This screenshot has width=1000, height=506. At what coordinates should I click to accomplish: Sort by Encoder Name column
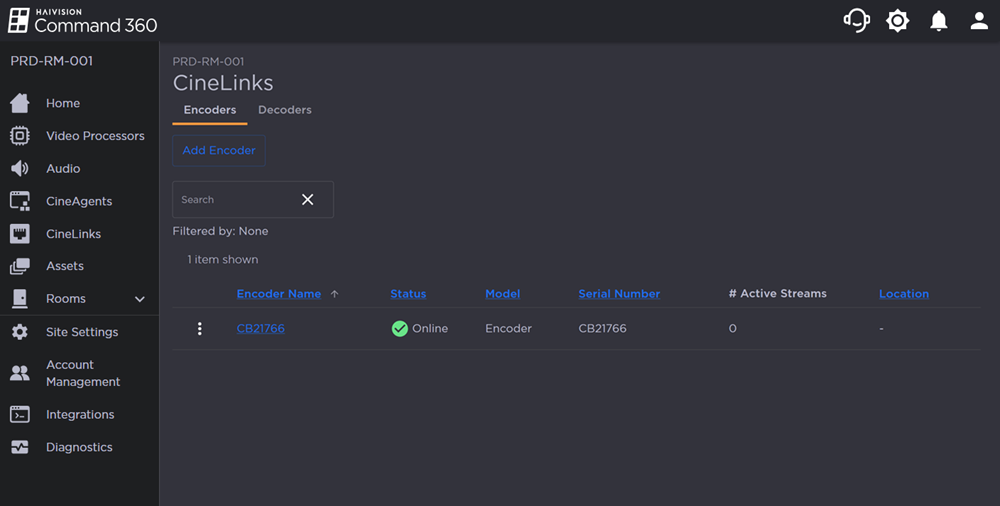point(279,294)
